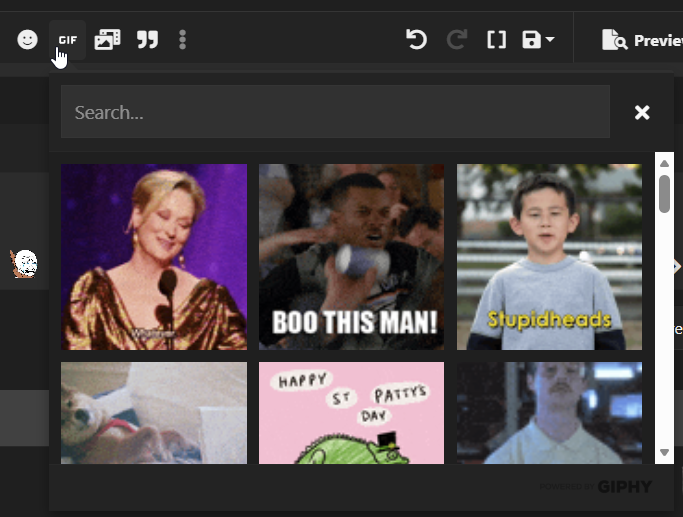Click the GIF list scrollbar thumb
Viewport: 683px width, 517px height.
(664, 194)
